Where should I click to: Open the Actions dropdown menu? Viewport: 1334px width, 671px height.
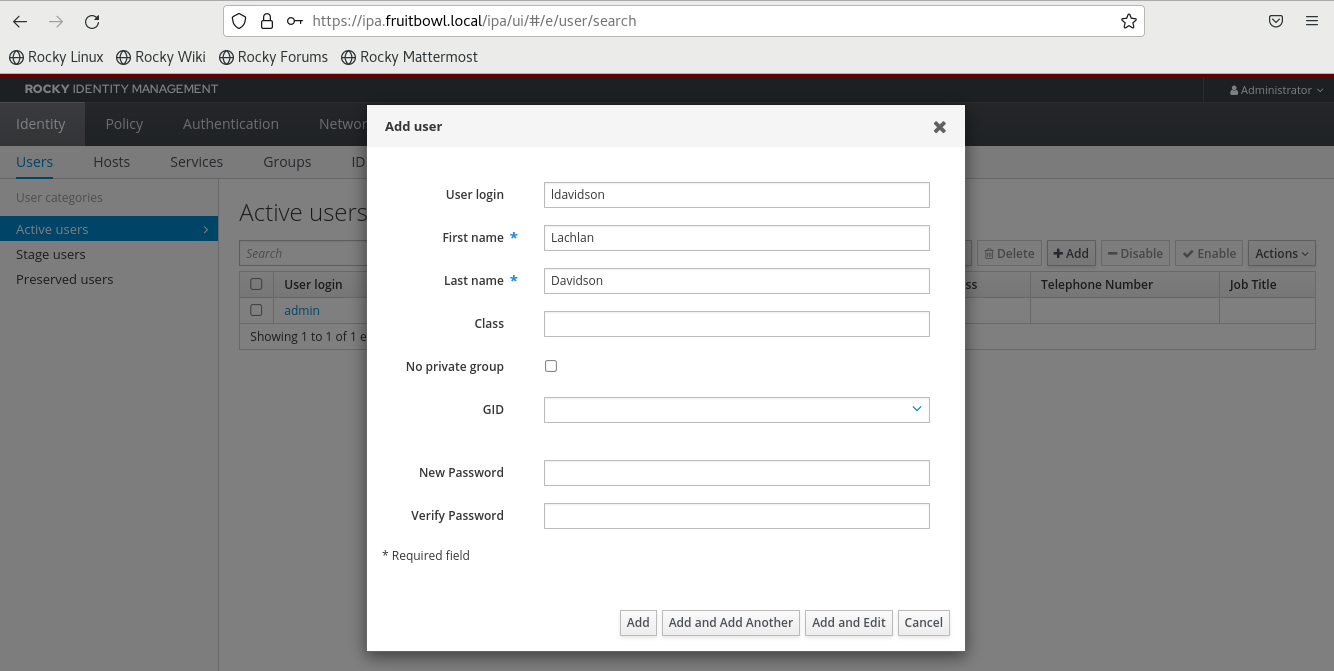point(1281,254)
